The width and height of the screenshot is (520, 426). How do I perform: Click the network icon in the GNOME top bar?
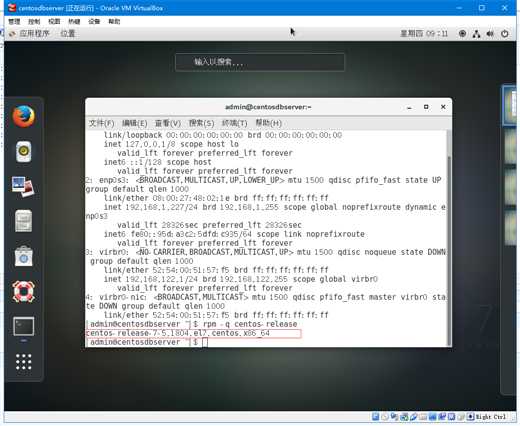476,33
